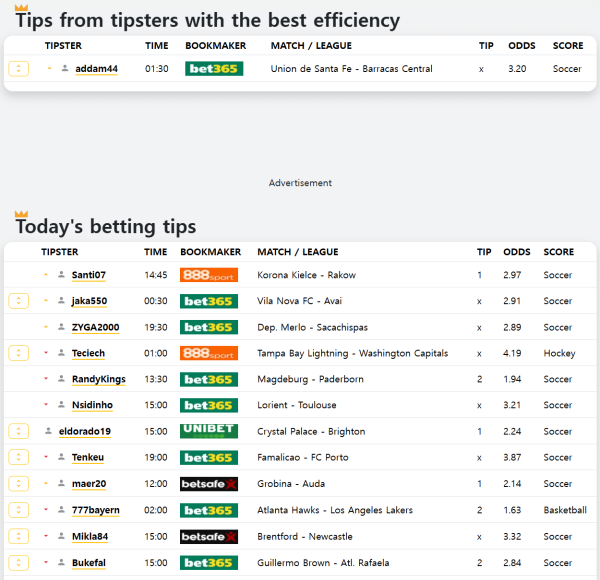This screenshot has width=600, height=580.
Task: Expand the 777bayern tip row
Action: click(18, 510)
